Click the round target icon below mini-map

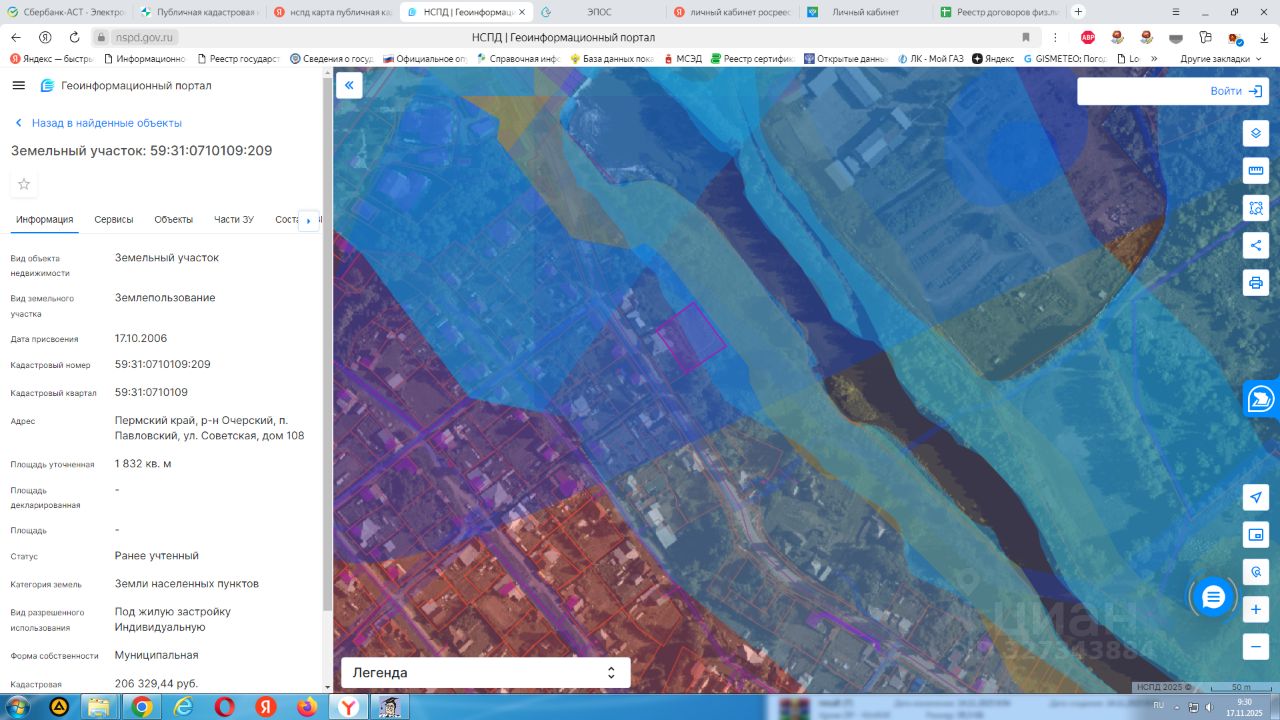[1256, 572]
